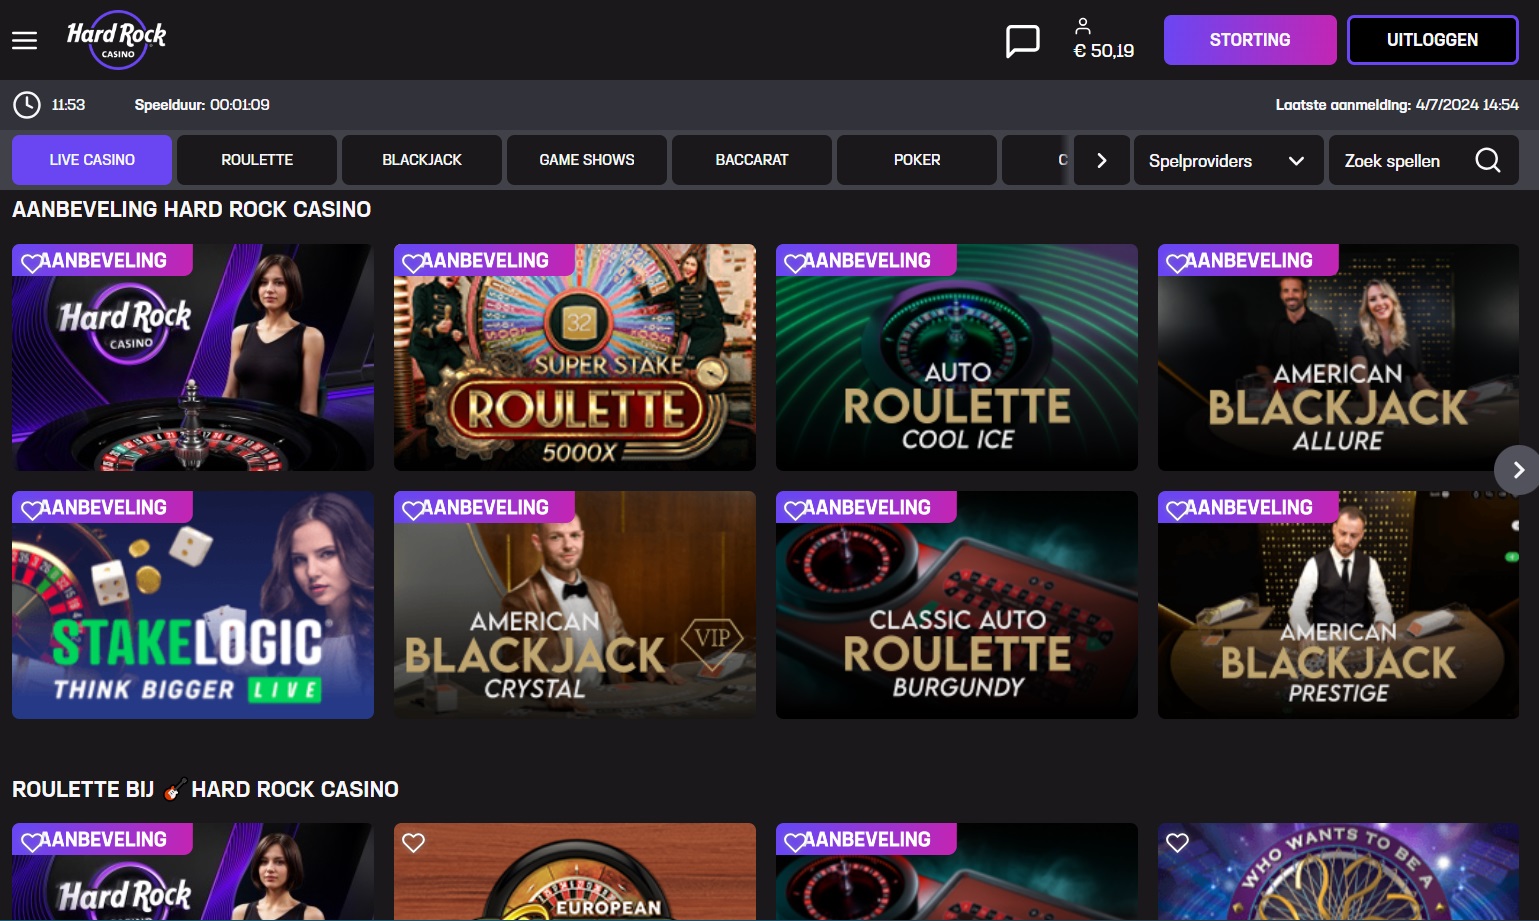Screen dimensions: 1539x921
Task: Click the Uitloggen button
Action: tap(1432, 40)
